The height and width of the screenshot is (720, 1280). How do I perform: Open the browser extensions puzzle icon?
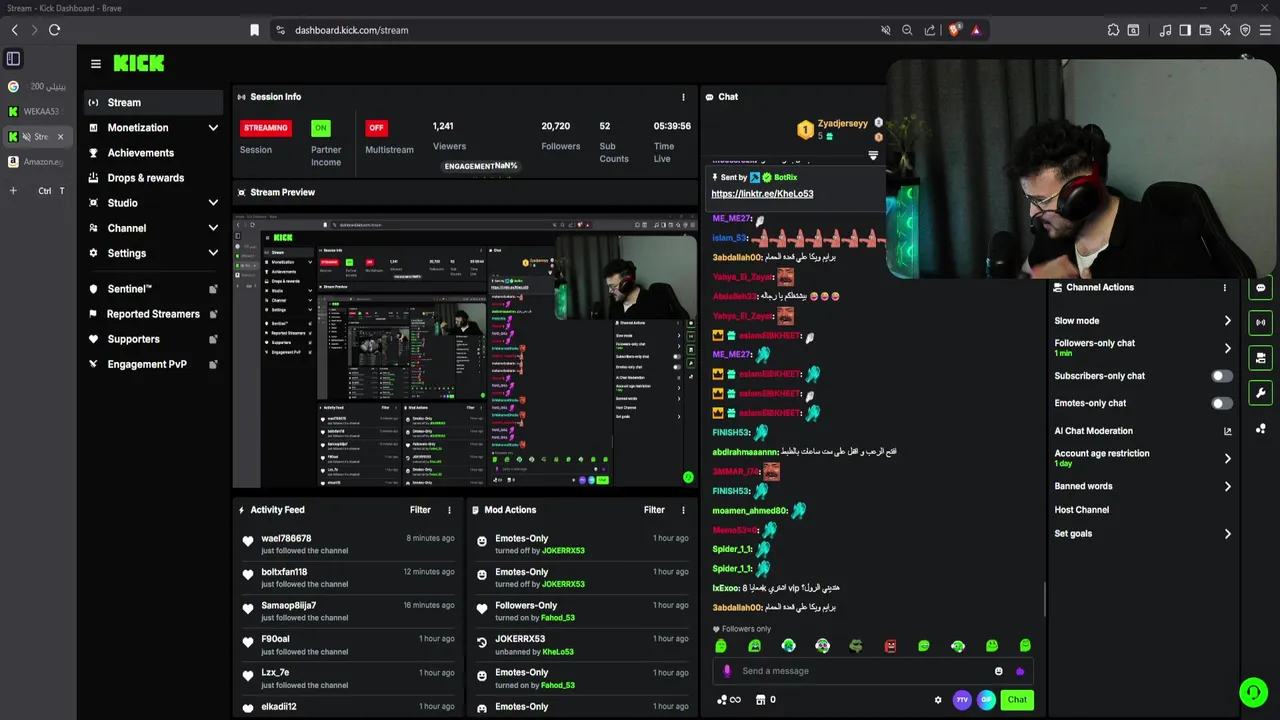(x=1113, y=30)
